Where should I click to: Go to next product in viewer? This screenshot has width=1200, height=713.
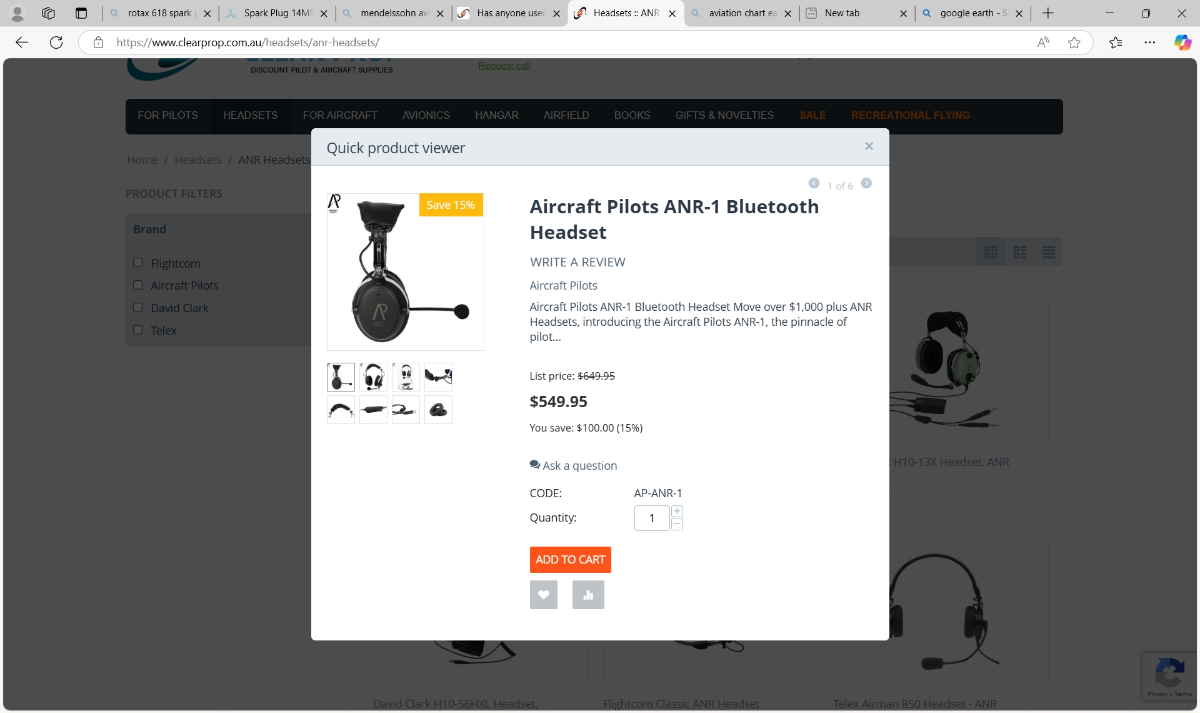[x=866, y=183]
